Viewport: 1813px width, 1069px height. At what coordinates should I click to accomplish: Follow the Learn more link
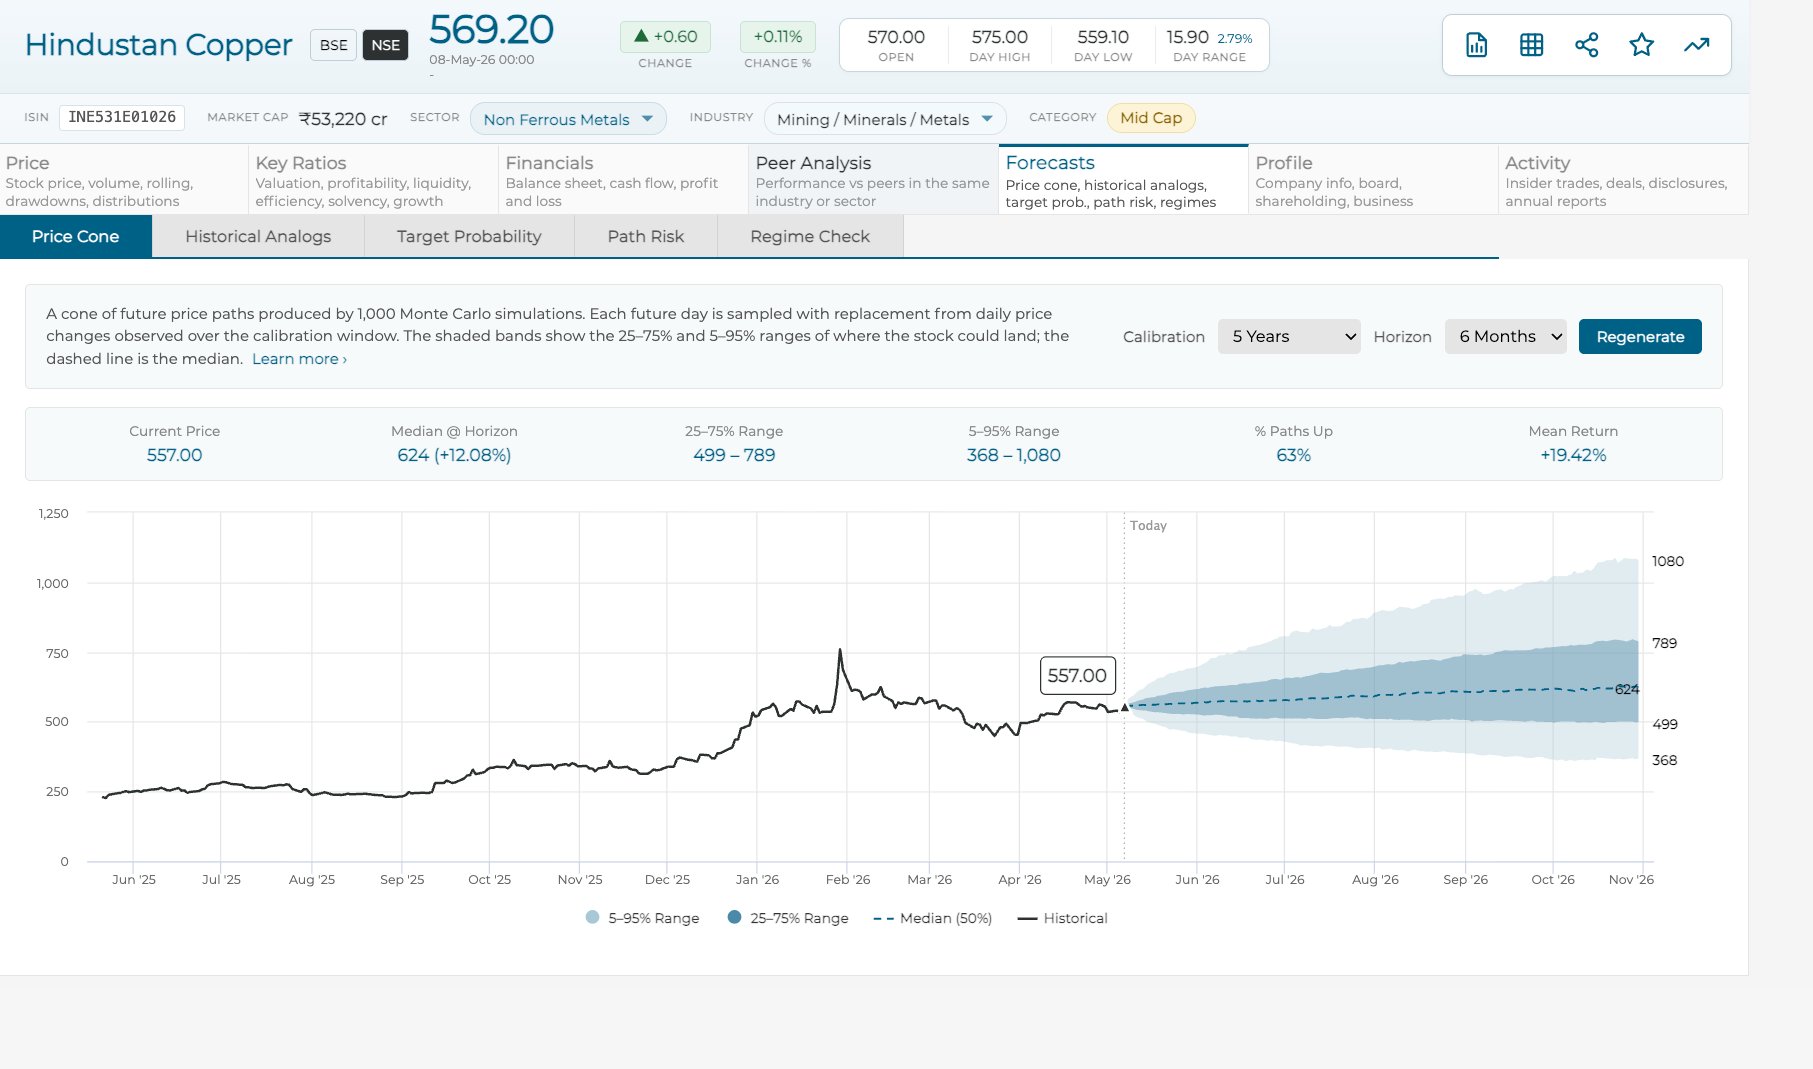click(x=299, y=359)
